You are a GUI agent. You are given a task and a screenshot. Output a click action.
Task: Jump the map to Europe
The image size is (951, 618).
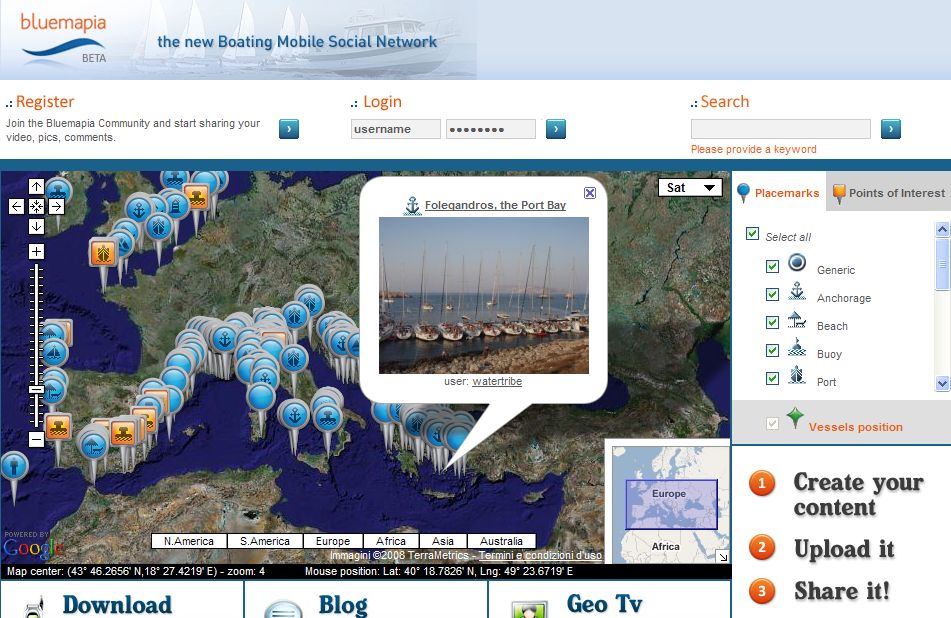[x=333, y=541]
